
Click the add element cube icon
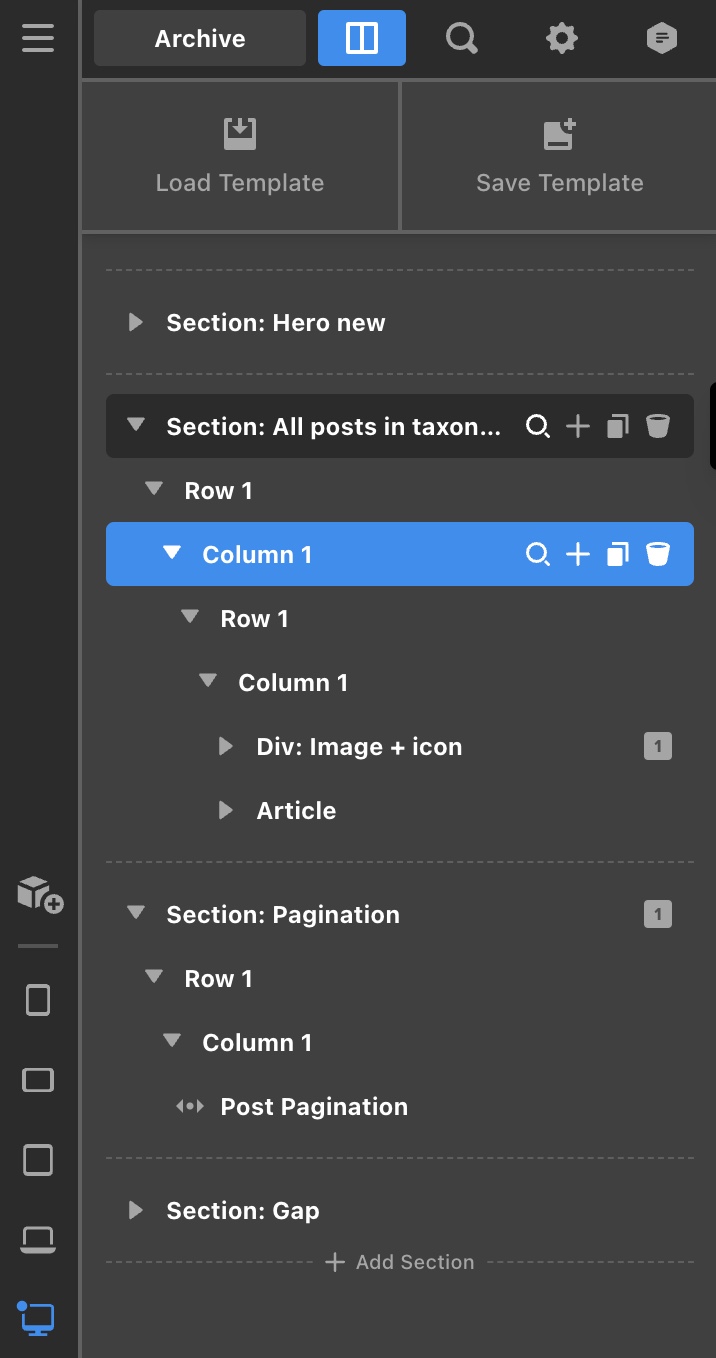click(x=40, y=893)
